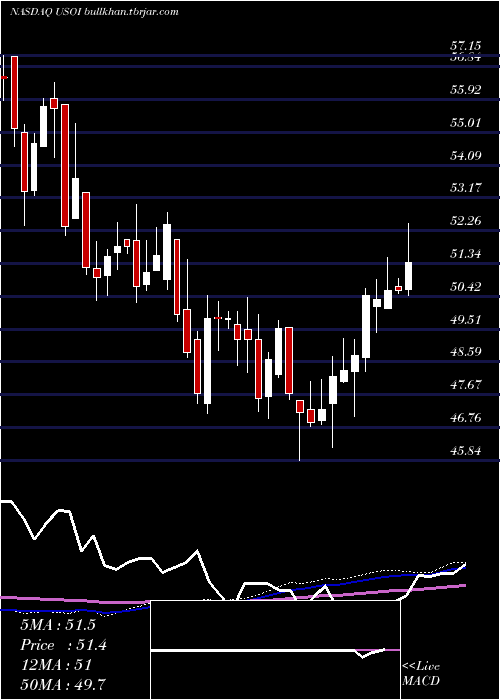Click the 57.15 price axis label
This screenshot has width=500, height=700.
pos(466,46)
